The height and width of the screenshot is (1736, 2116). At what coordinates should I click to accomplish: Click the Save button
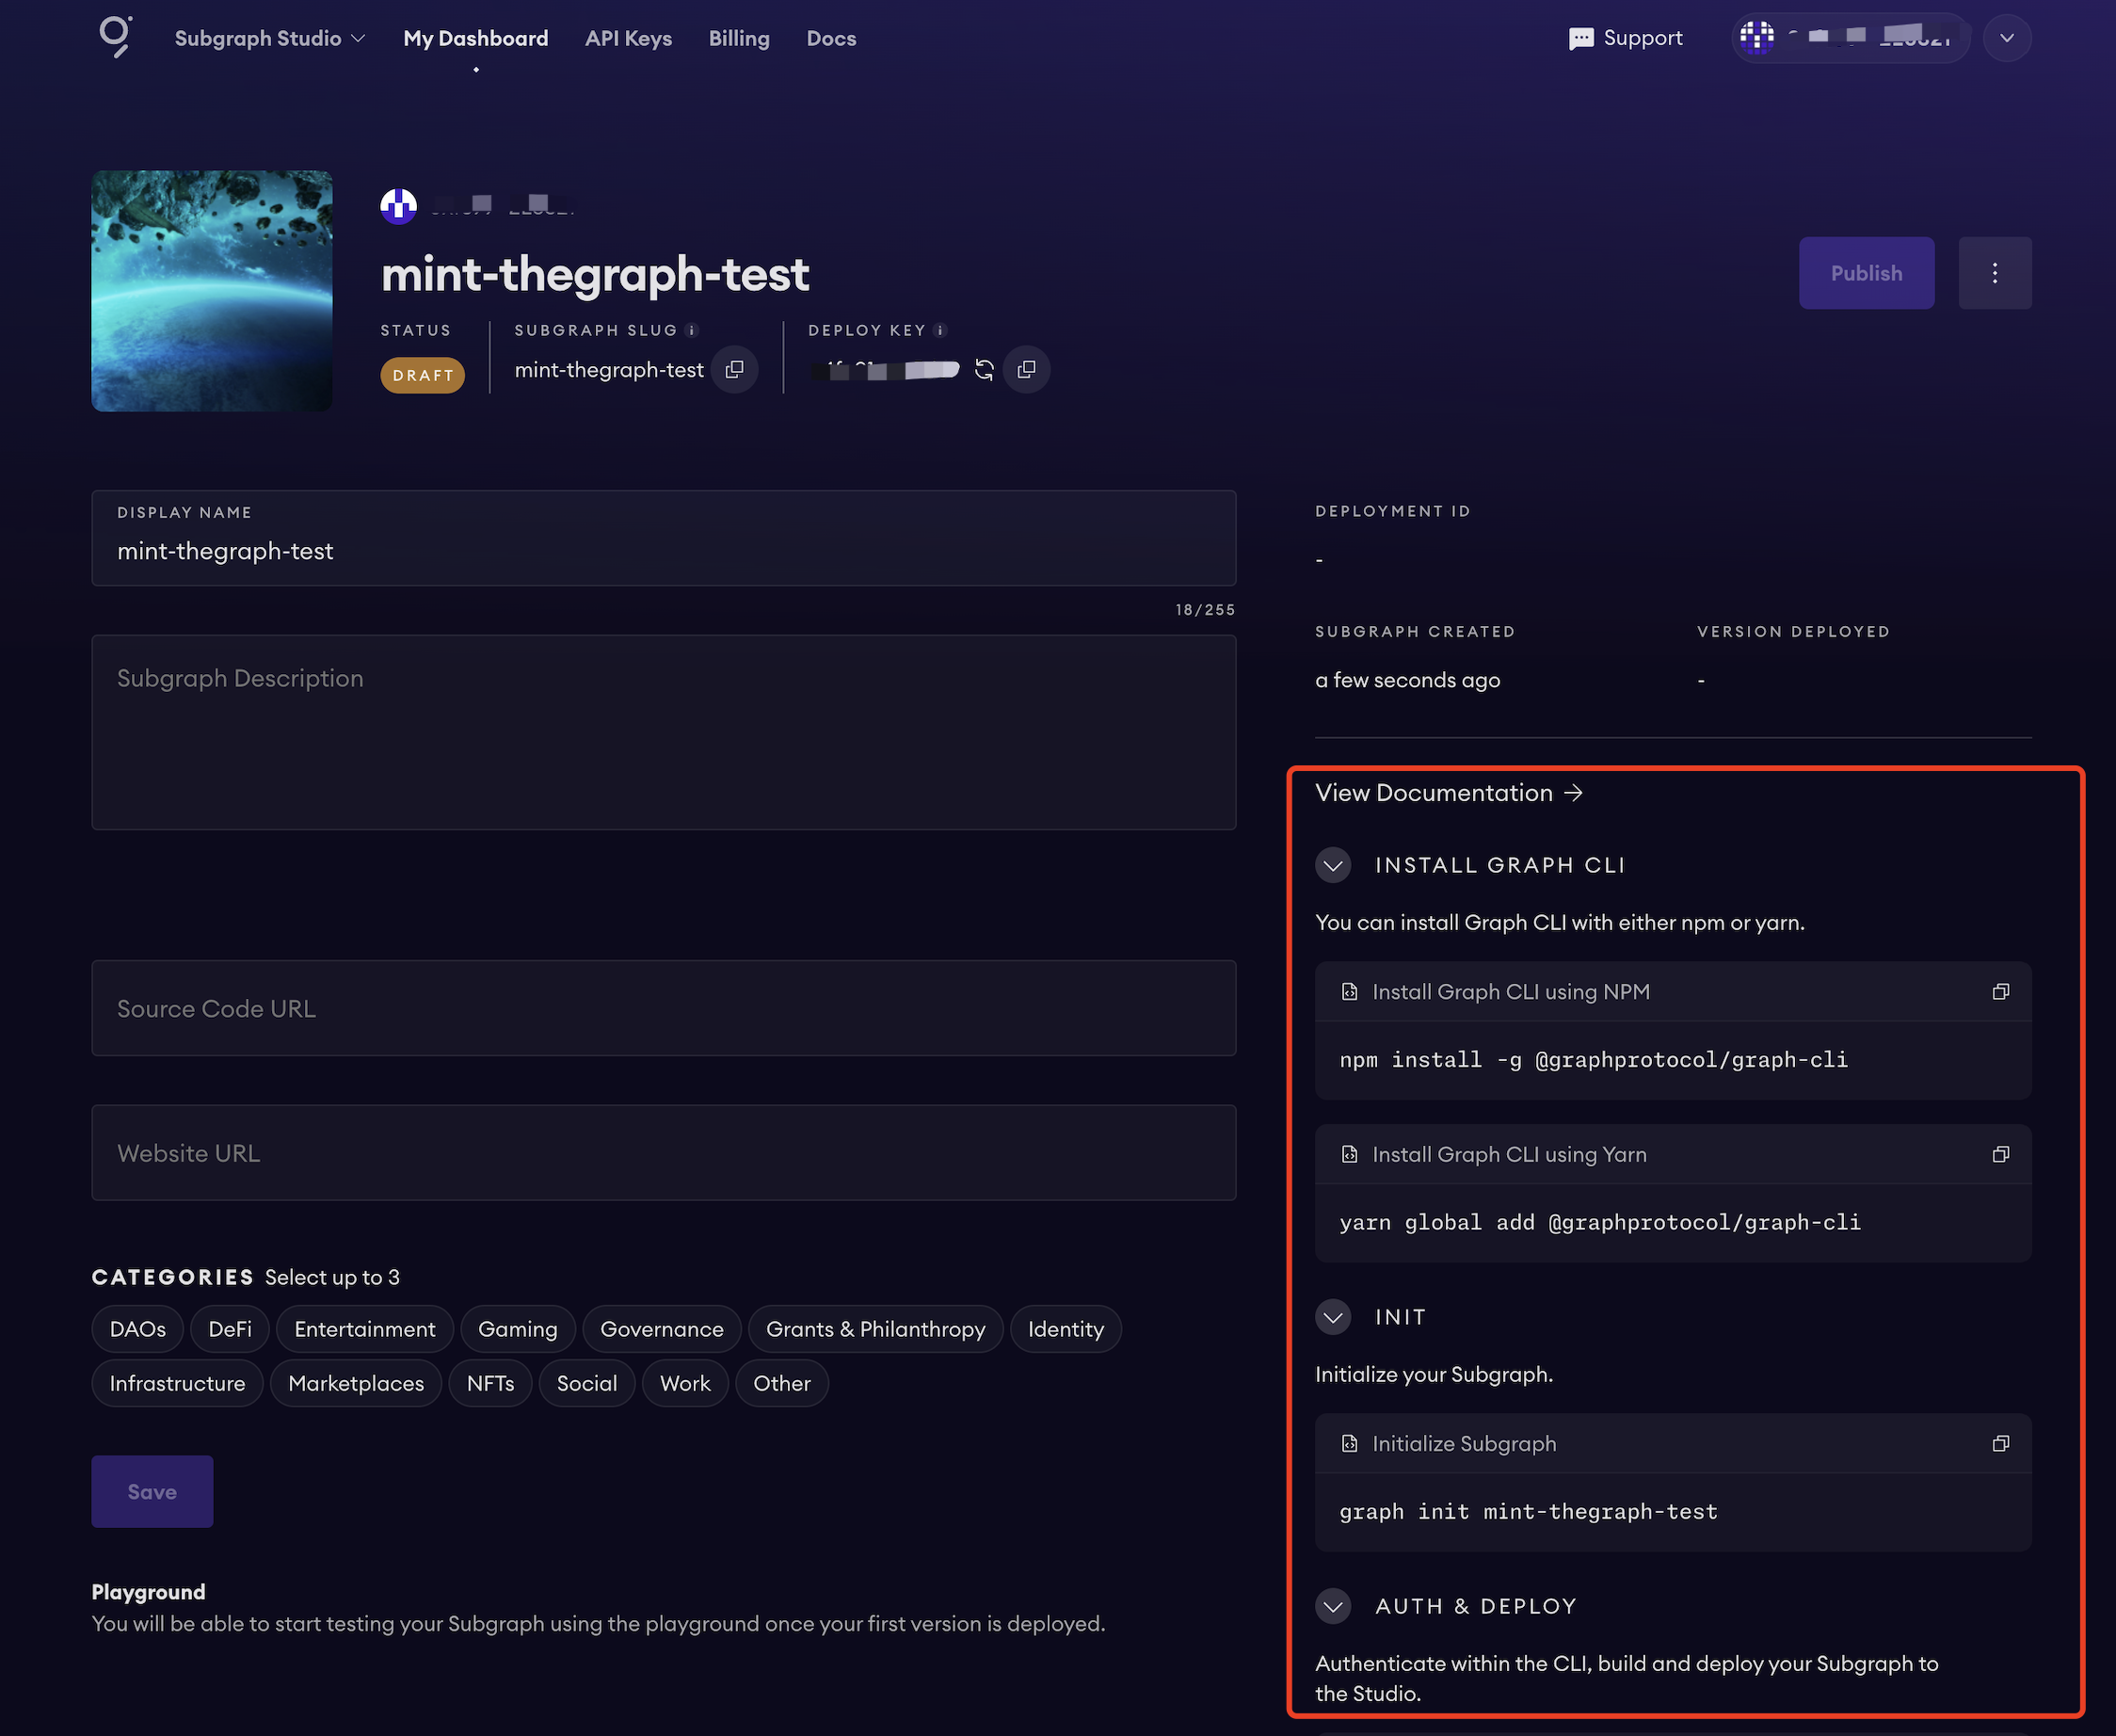[152, 1491]
